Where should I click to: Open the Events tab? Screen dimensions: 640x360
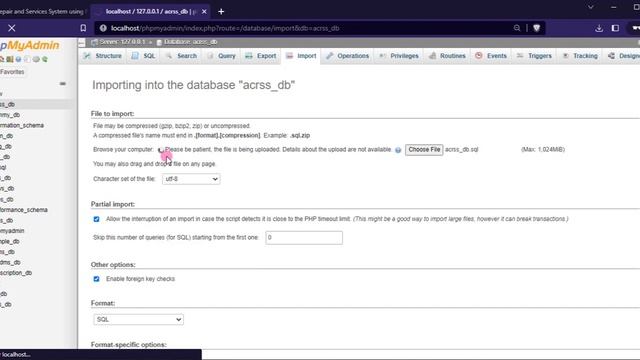(491, 56)
